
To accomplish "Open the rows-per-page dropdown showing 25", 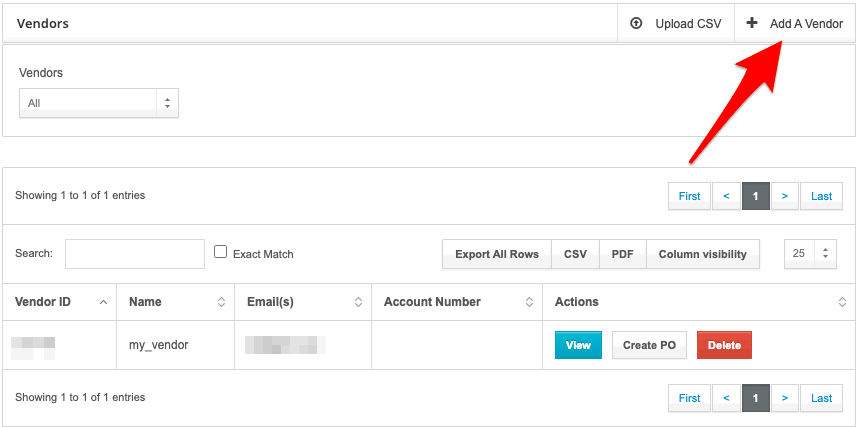I will click(x=810, y=254).
